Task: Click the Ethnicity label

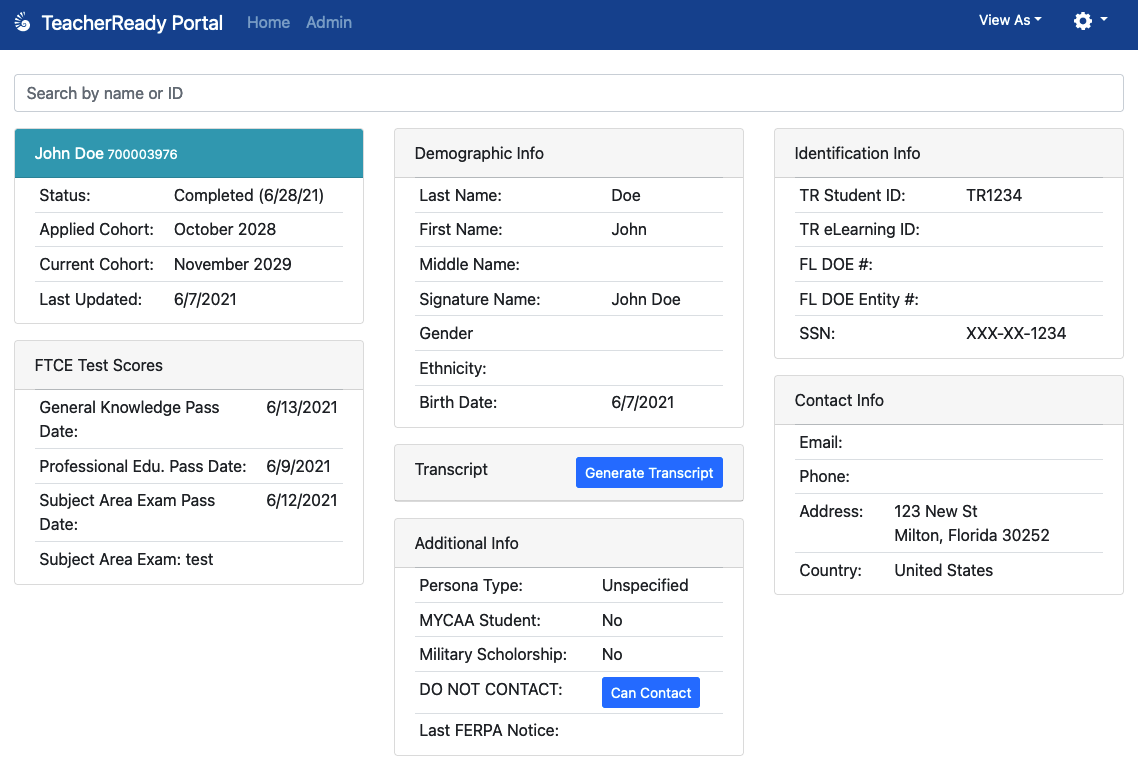Action: tap(453, 368)
